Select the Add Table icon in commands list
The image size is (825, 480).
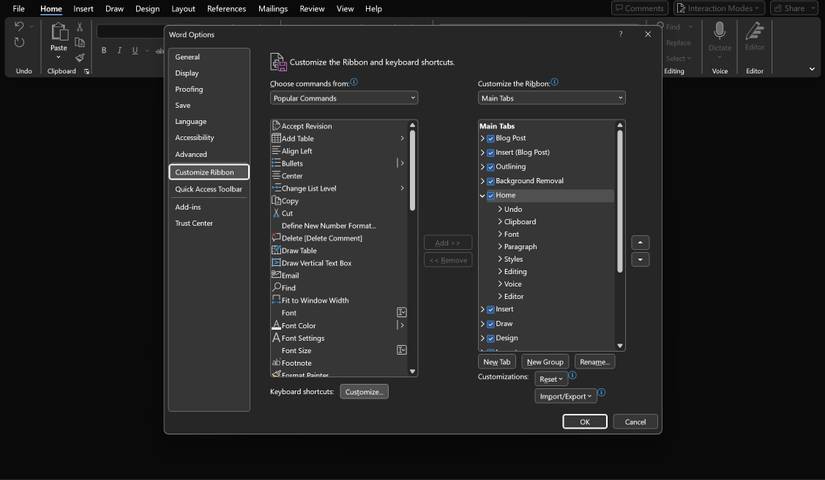276,138
